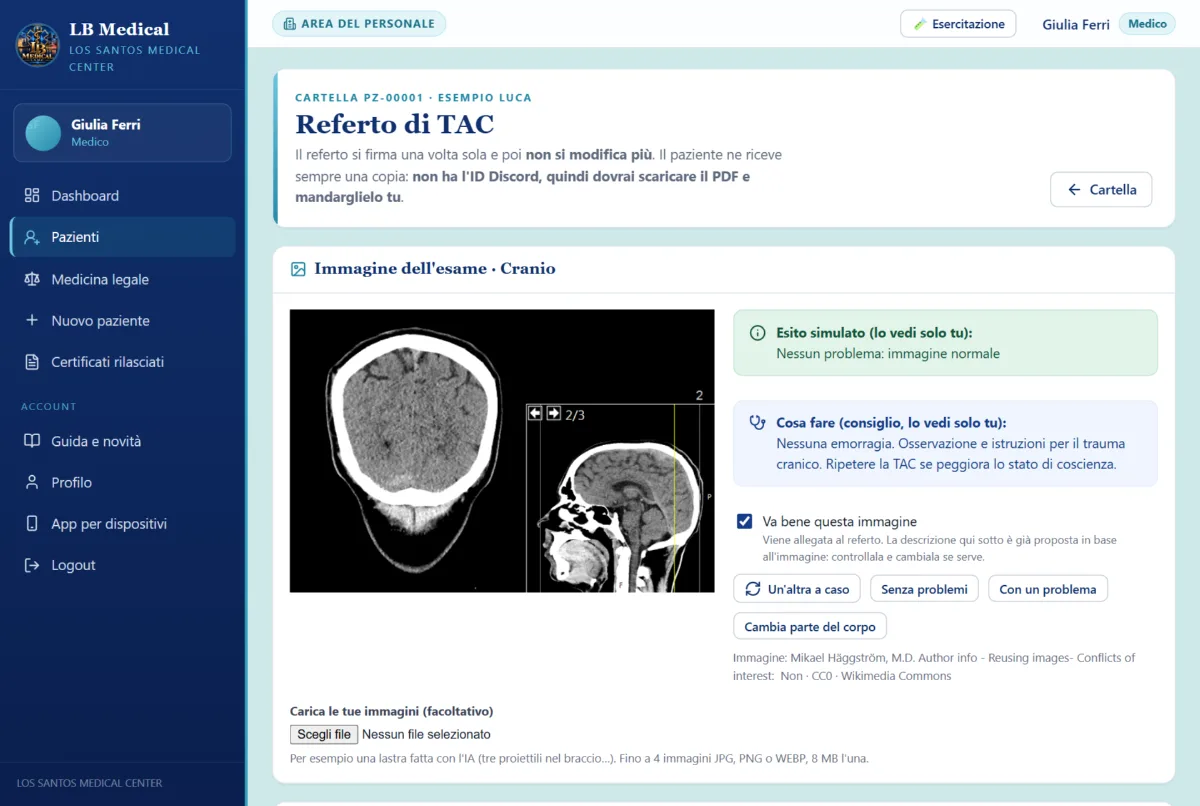Viewport: 1200px width, 806px height.
Task: Open Guida e novità
Action: point(122,441)
